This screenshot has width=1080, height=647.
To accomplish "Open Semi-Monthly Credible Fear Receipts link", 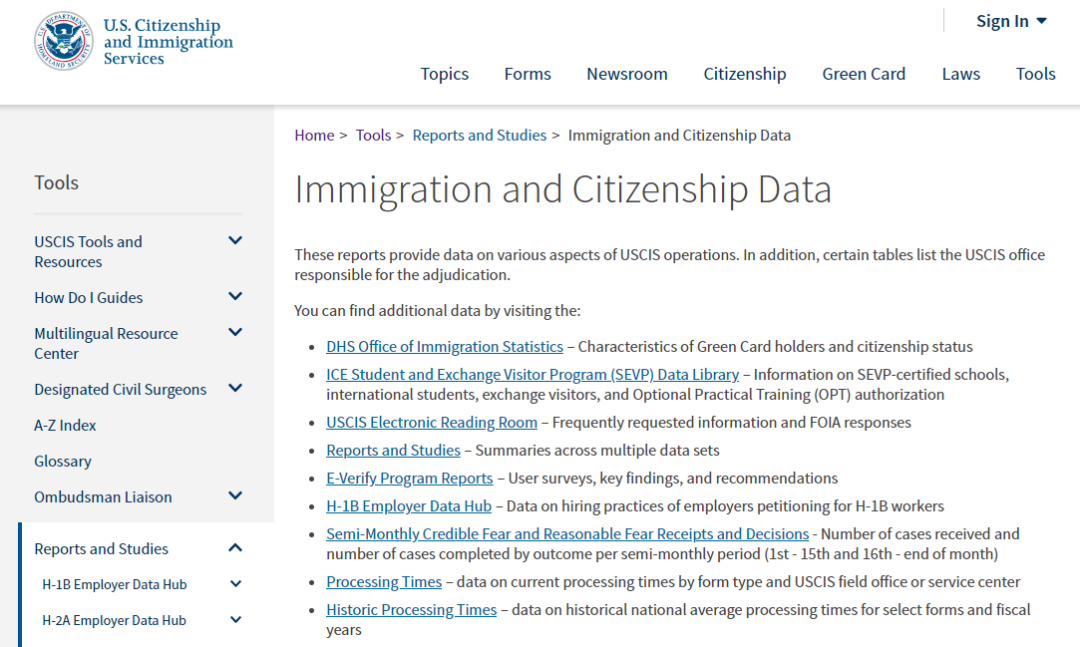I will pos(568,534).
